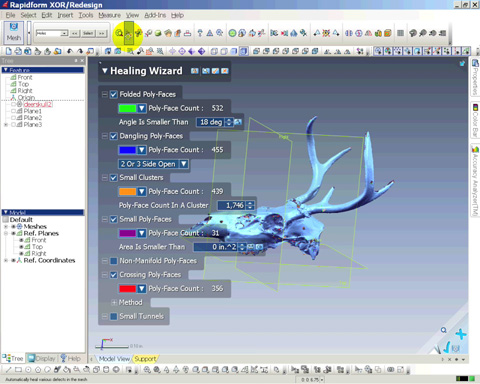Click the magnifier icon in viewport corner
This screenshot has height=384, width=480.
click(x=443, y=330)
